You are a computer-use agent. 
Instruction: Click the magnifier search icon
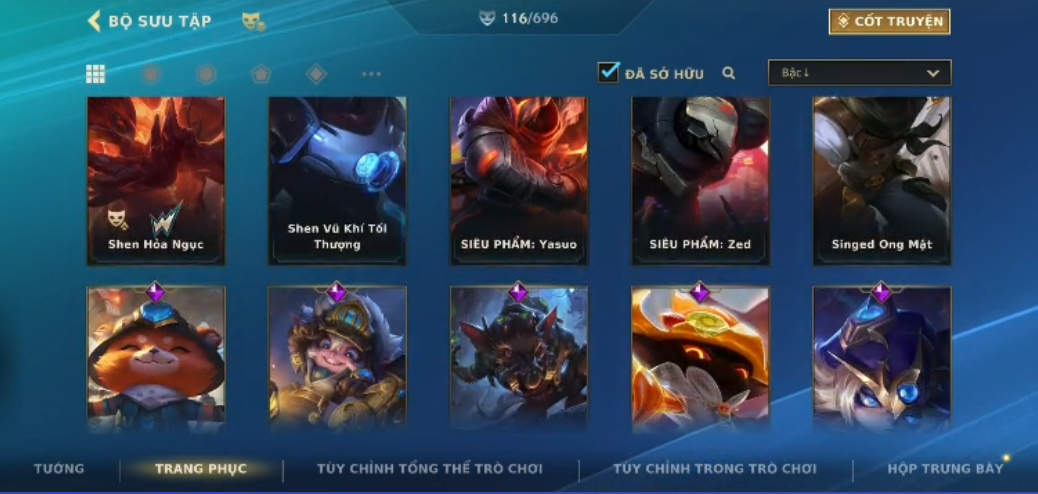click(x=729, y=73)
